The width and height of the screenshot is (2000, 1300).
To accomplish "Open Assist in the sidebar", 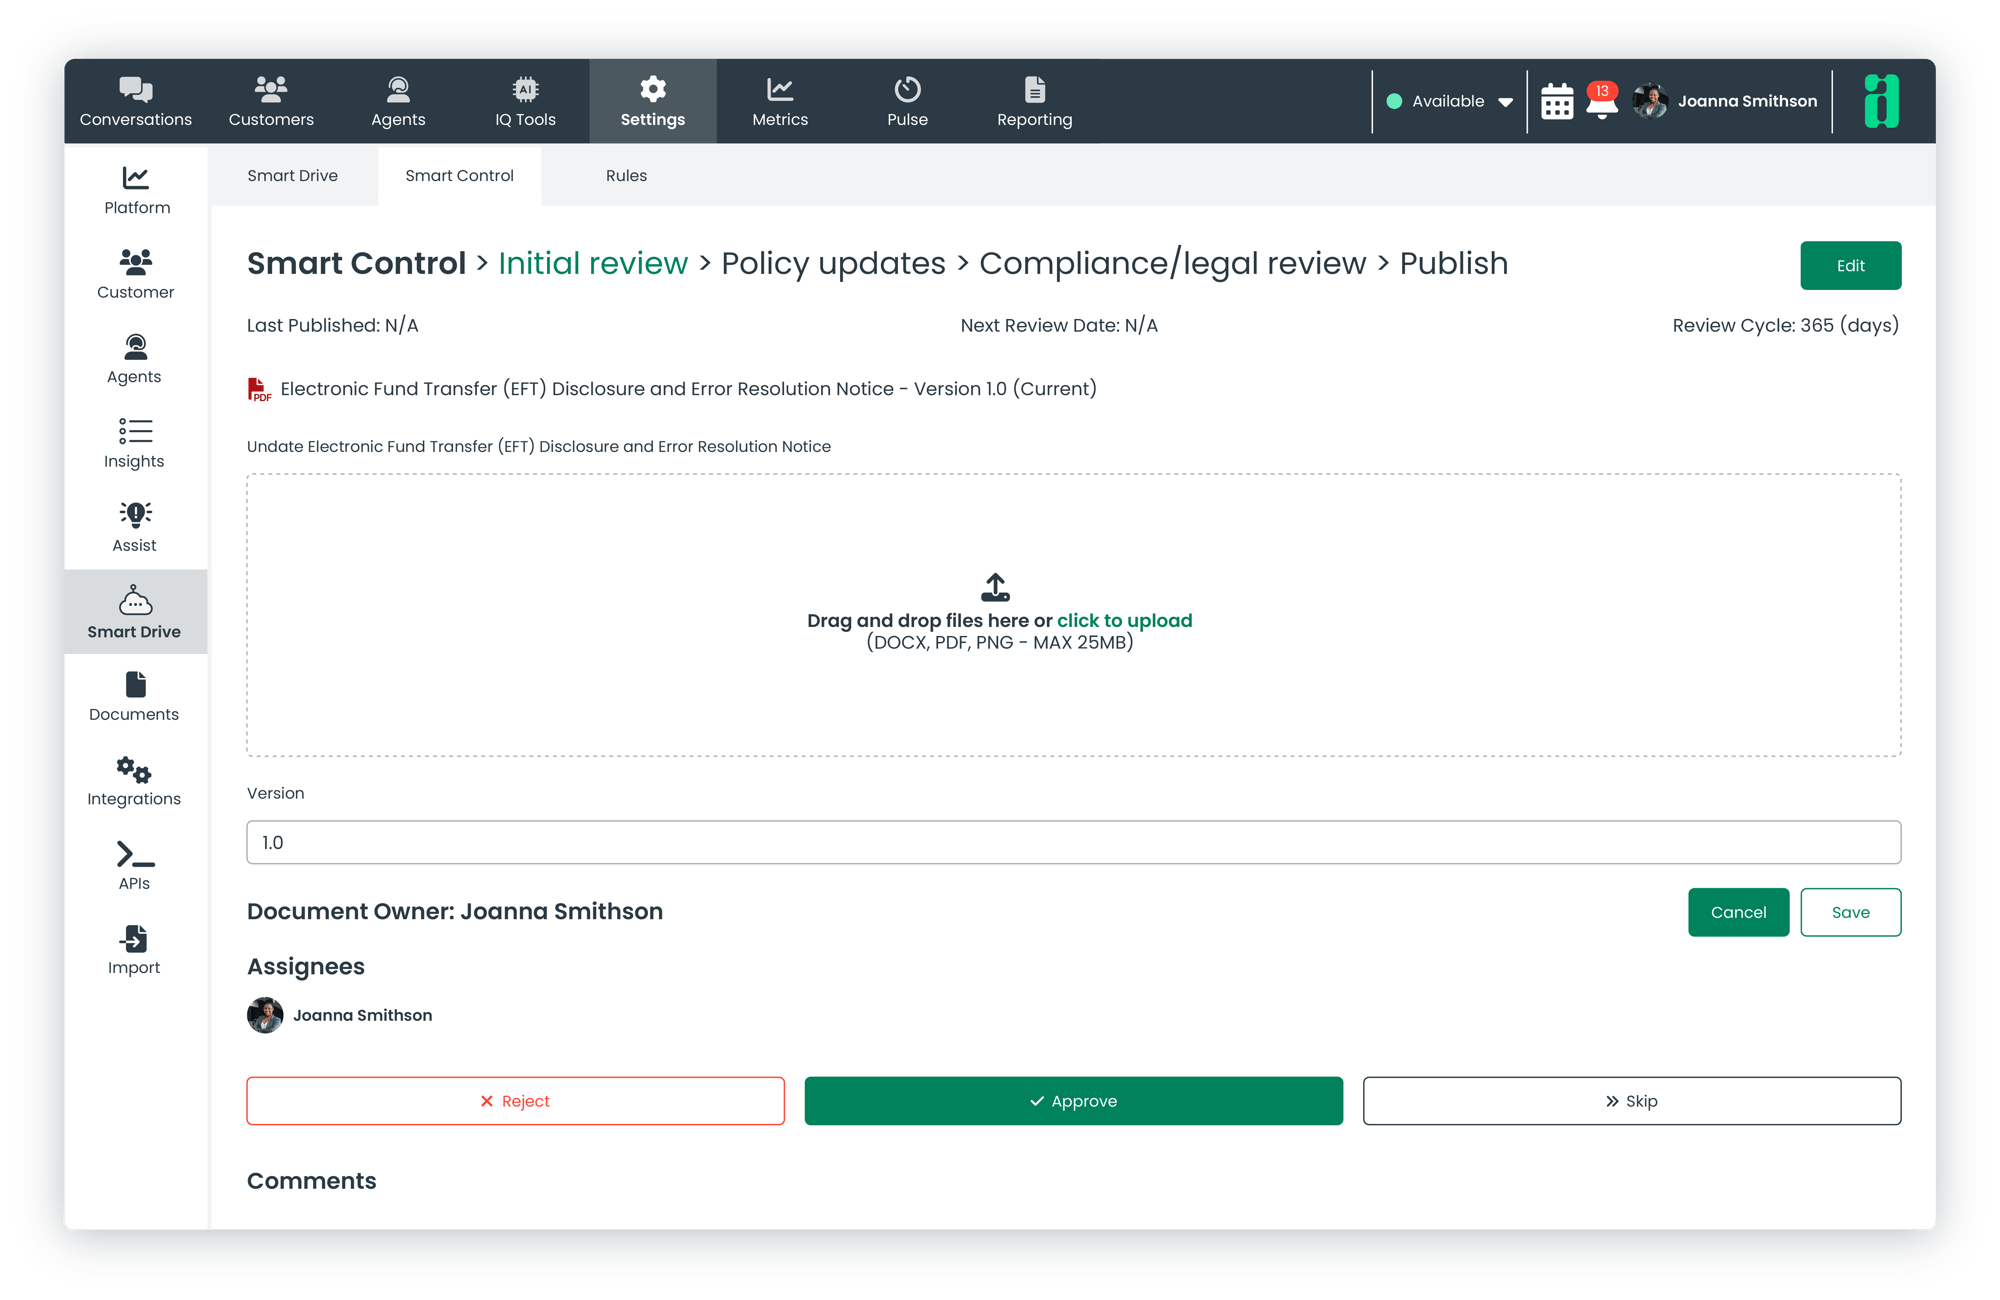I will coord(135,528).
